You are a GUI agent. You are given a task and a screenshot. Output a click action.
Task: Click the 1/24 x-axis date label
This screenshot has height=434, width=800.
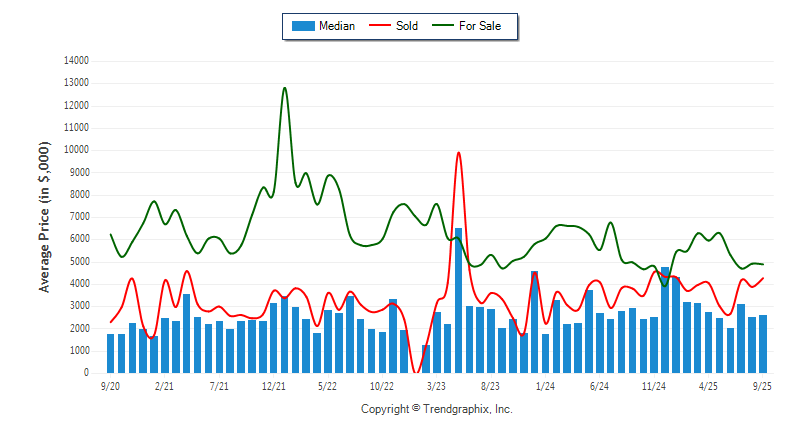click(545, 385)
